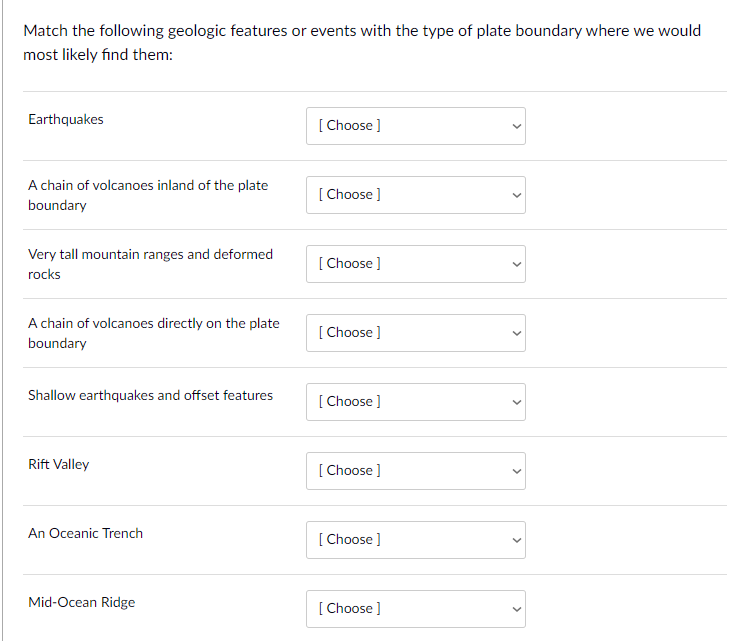
Task: Click the chevron arrow in the Earthquakes row
Action: 516,126
